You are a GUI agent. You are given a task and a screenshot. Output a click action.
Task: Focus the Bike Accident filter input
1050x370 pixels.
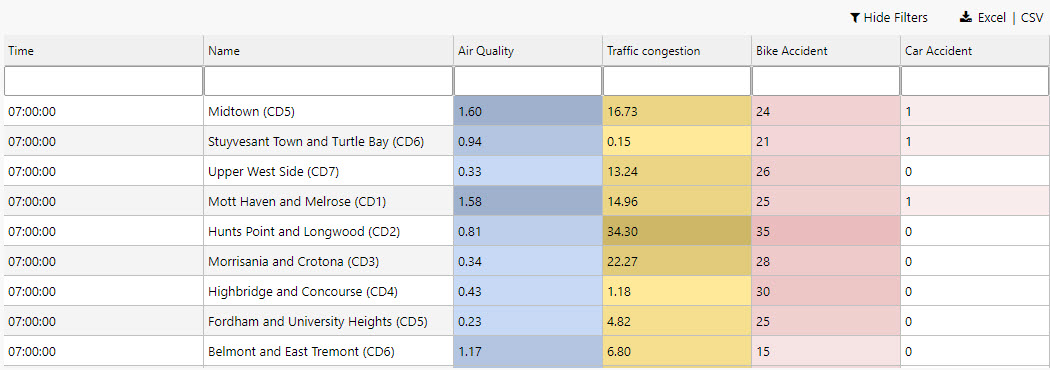(826, 81)
